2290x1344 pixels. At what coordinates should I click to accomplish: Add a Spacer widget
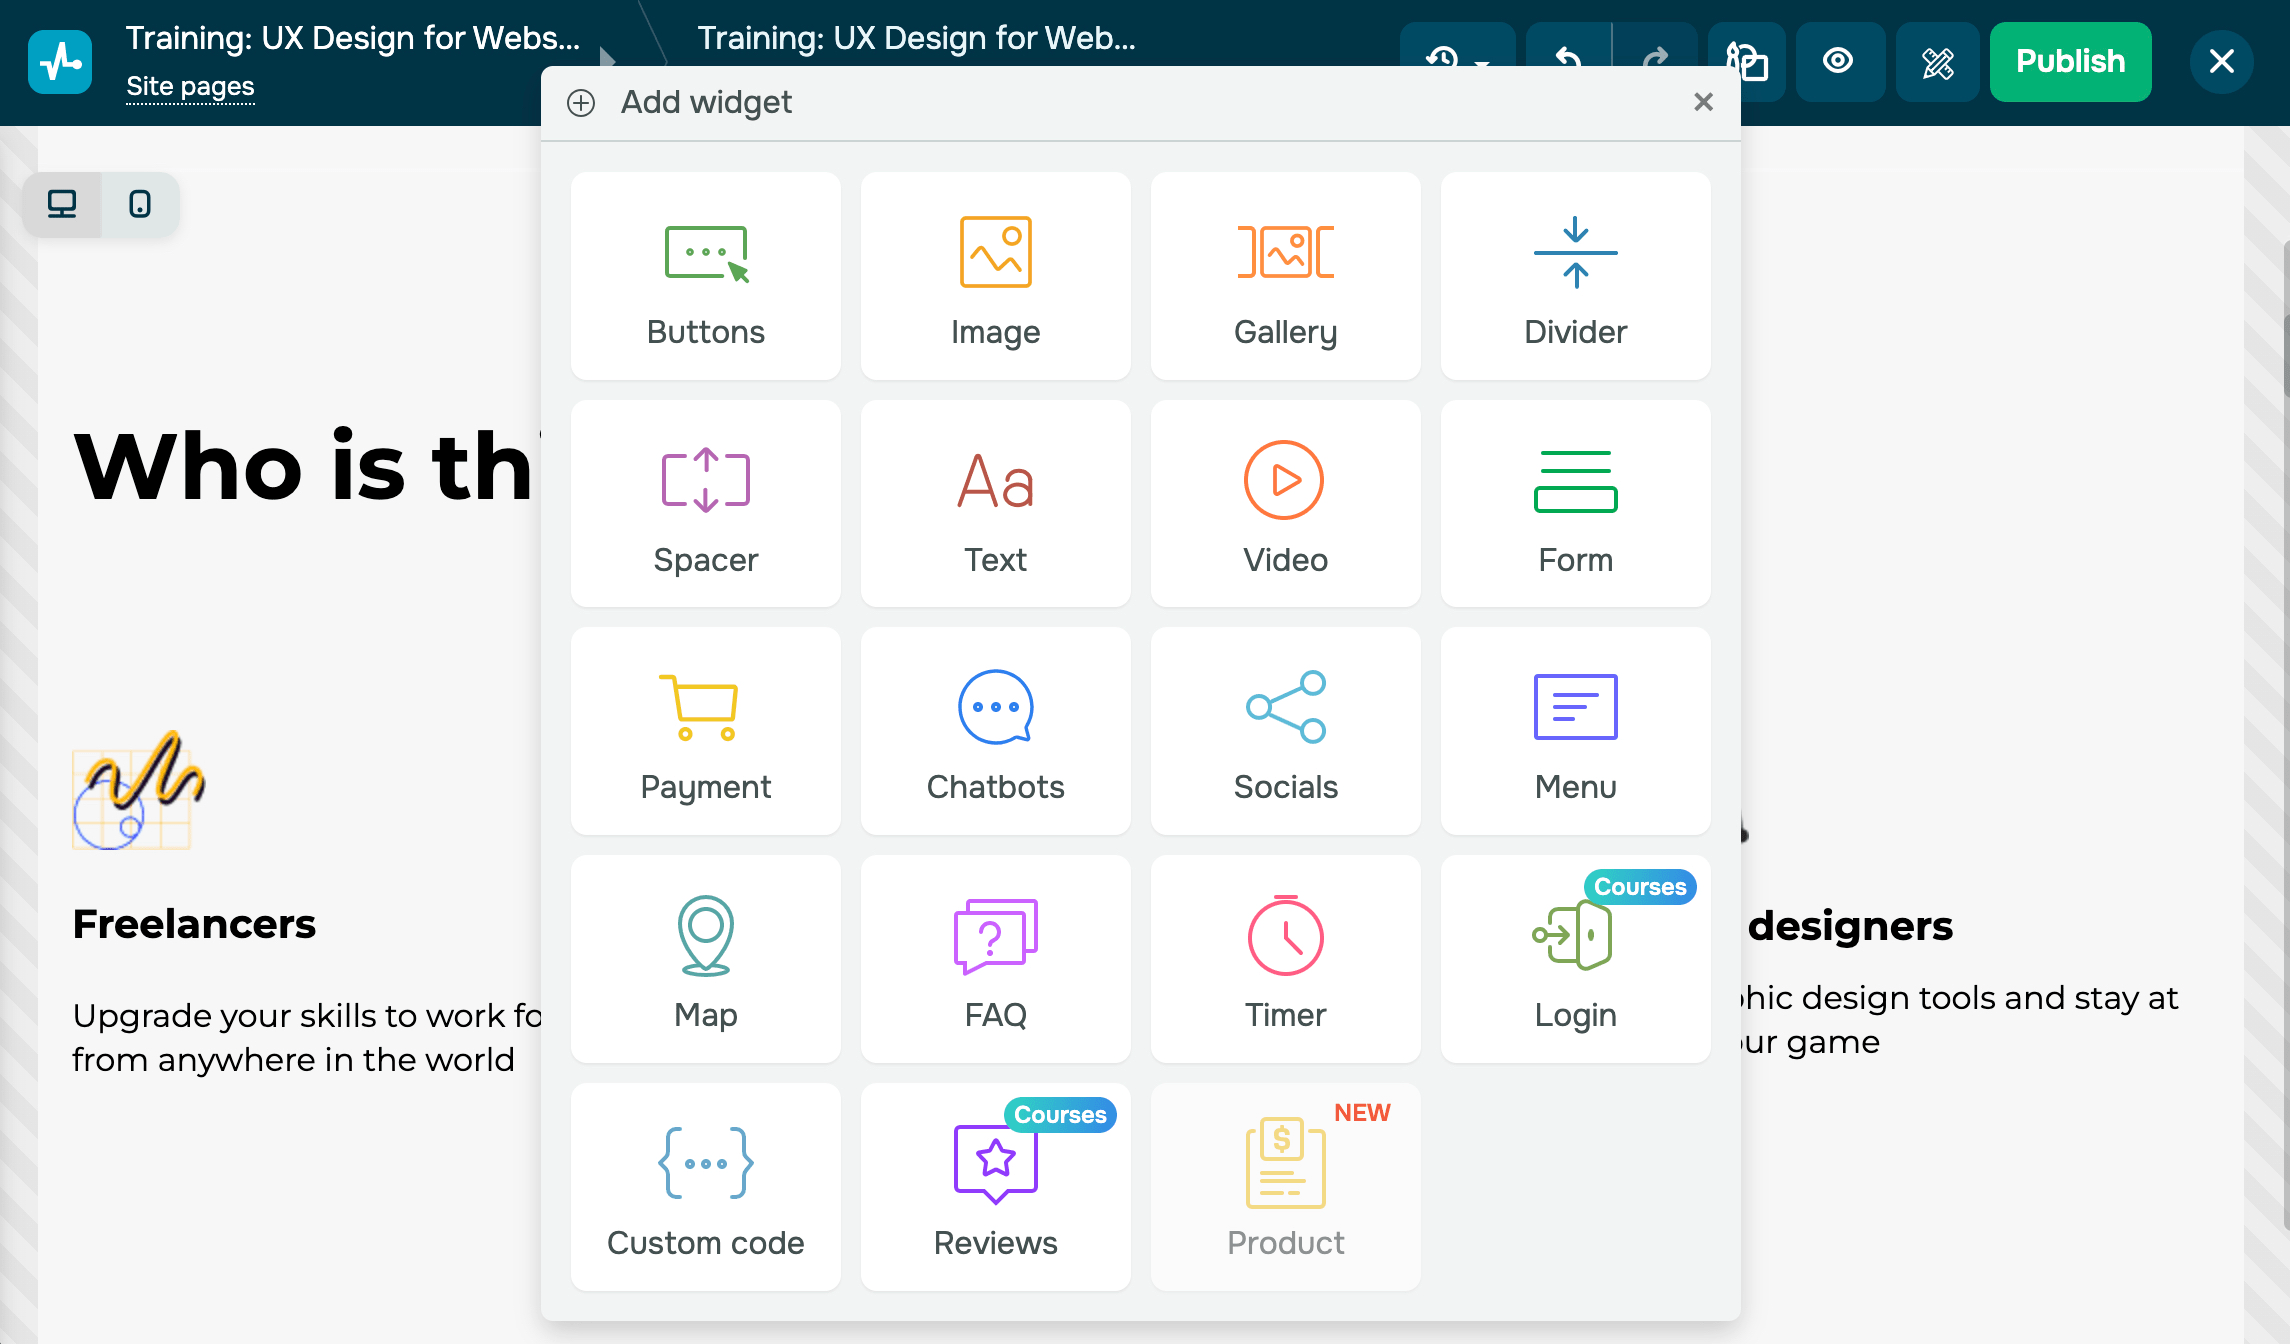[705, 504]
